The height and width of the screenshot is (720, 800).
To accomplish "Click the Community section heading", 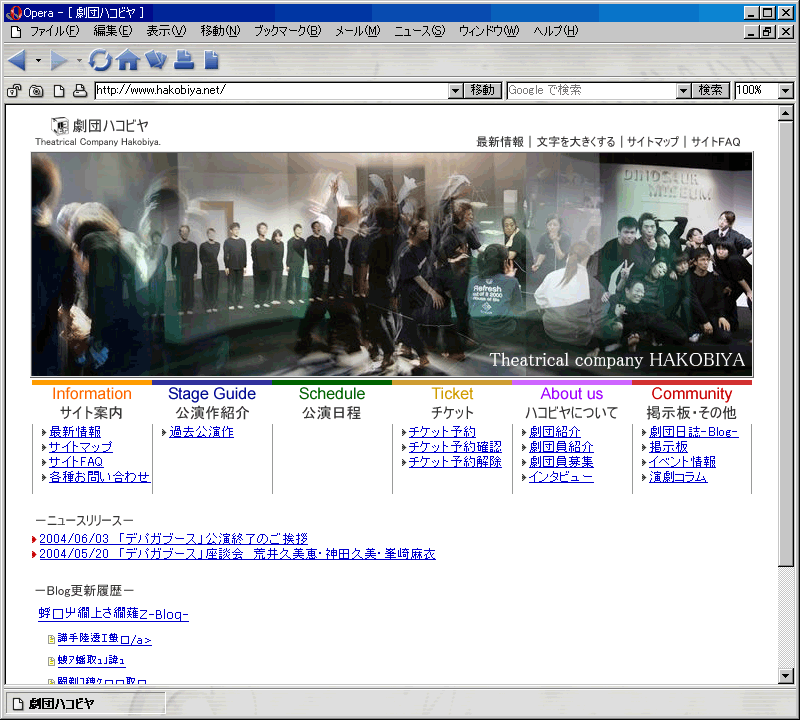I will click(691, 393).
